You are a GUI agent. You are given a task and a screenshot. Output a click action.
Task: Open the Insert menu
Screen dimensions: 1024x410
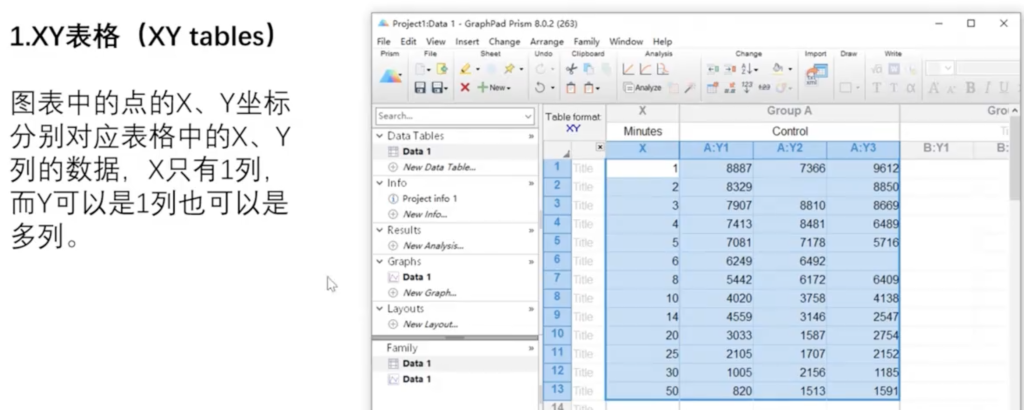pyautogui.click(x=466, y=41)
